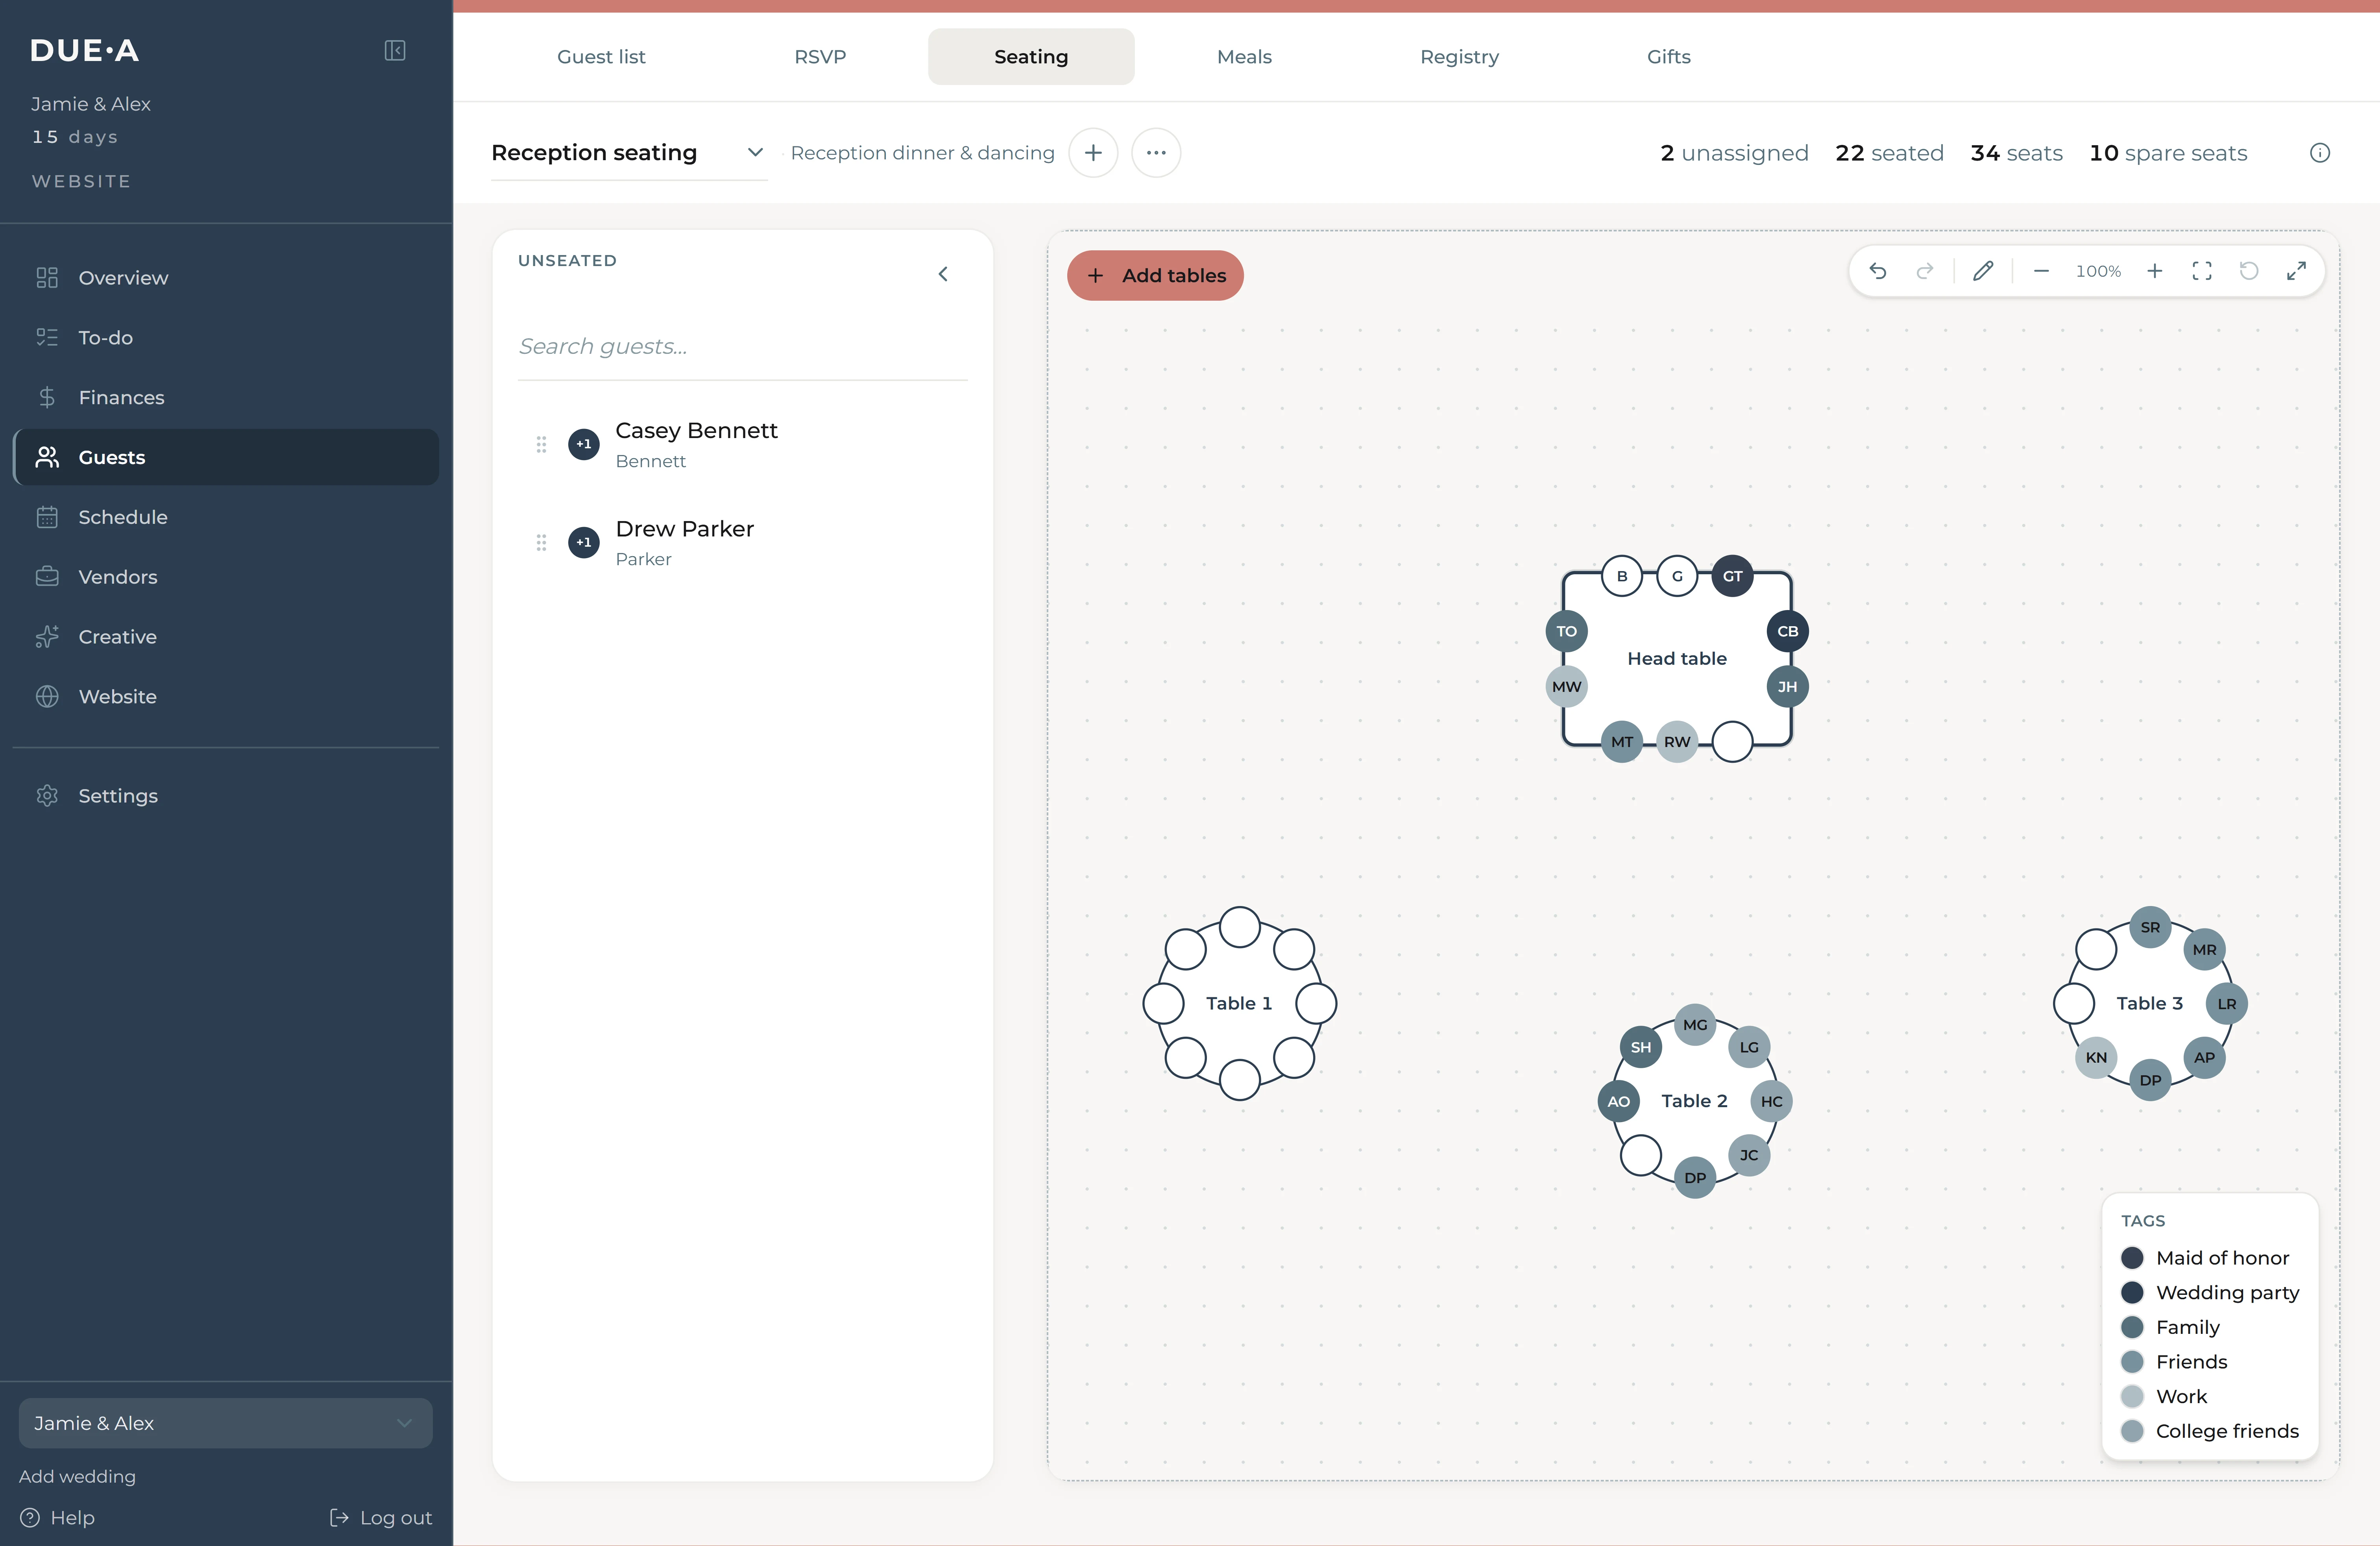
Task: Add a new seating chart with plus button
Action: pyautogui.click(x=1093, y=153)
